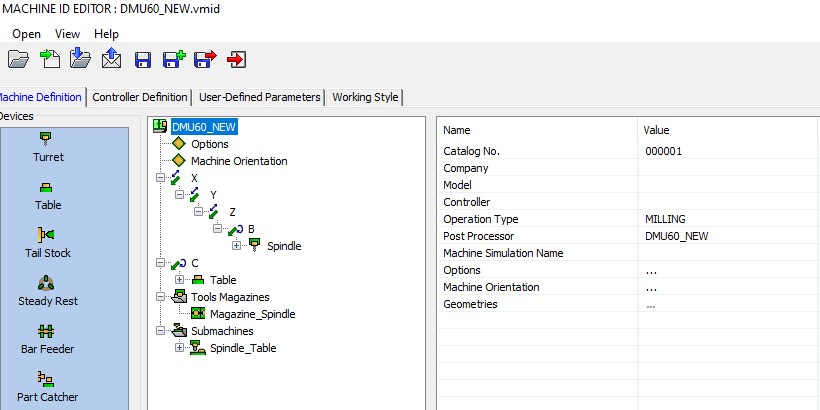820x410 pixels.
Task: Expand the Spindle_Table submachine node
Action: click(x=180, y=348)
